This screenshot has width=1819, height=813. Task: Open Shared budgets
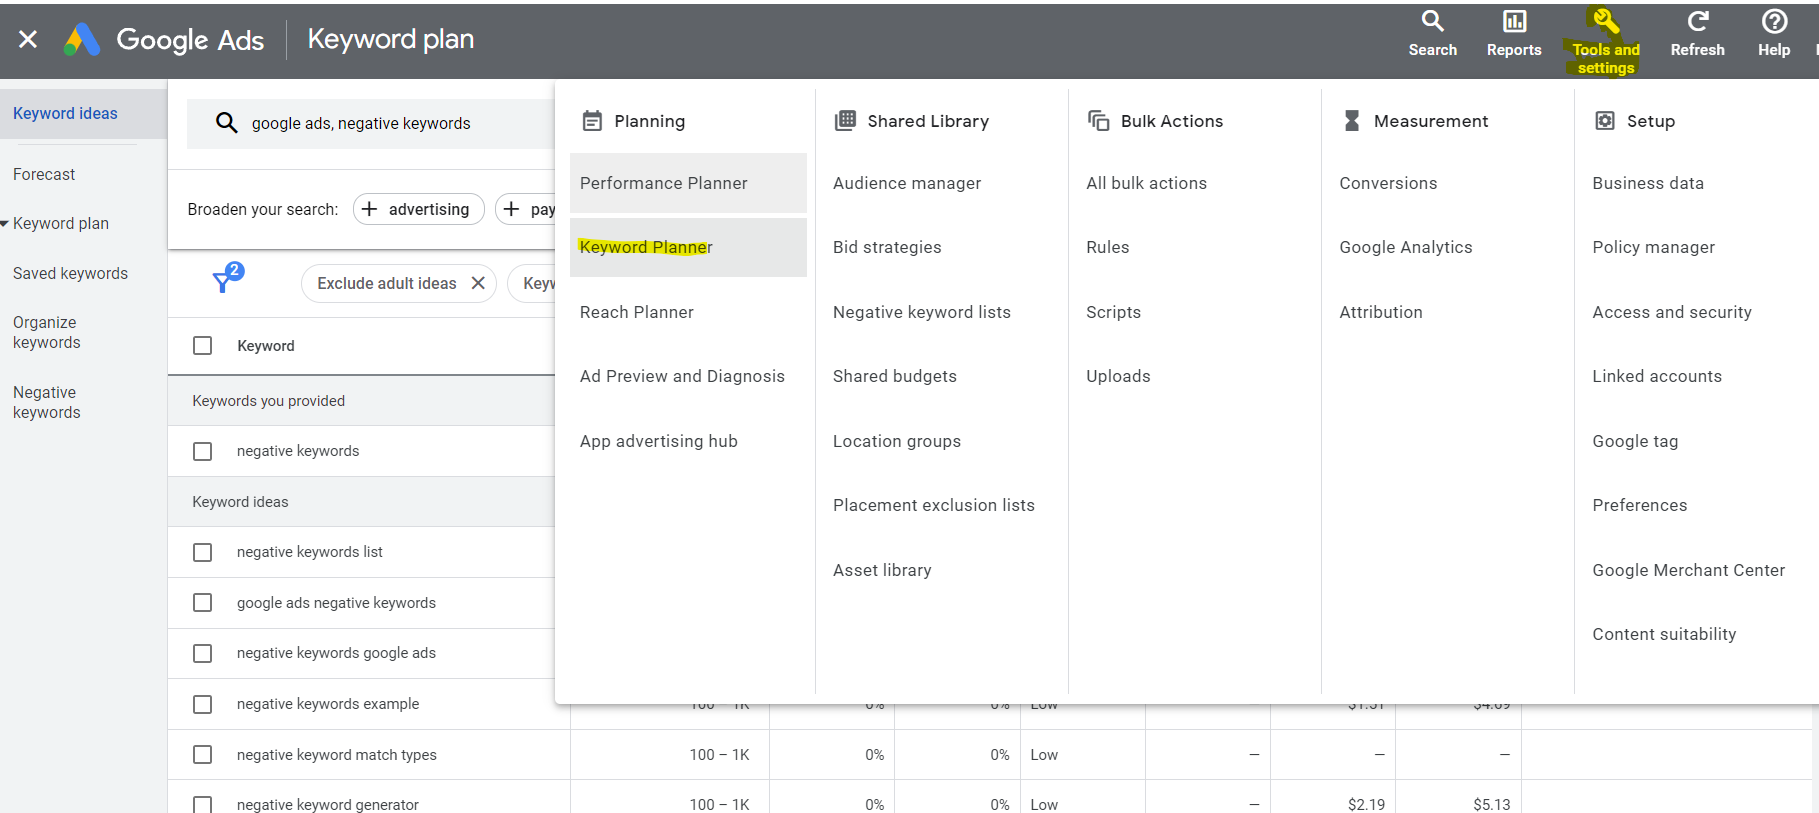[895, 376]
